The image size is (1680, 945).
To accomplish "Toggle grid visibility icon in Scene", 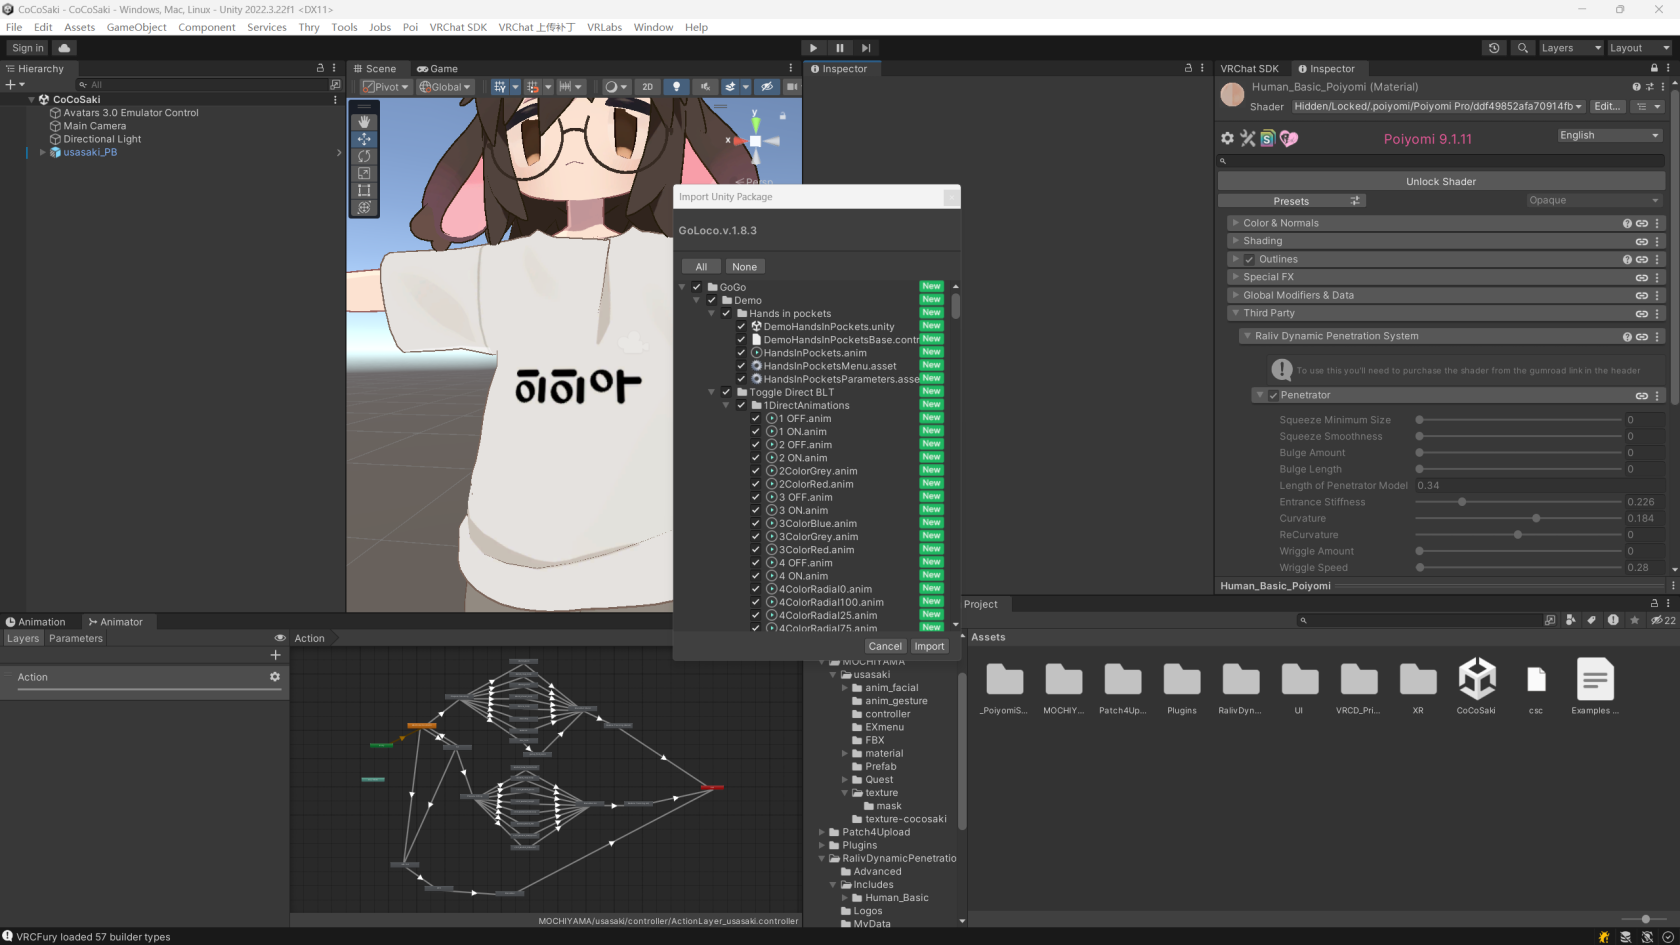I will [500, 87].
